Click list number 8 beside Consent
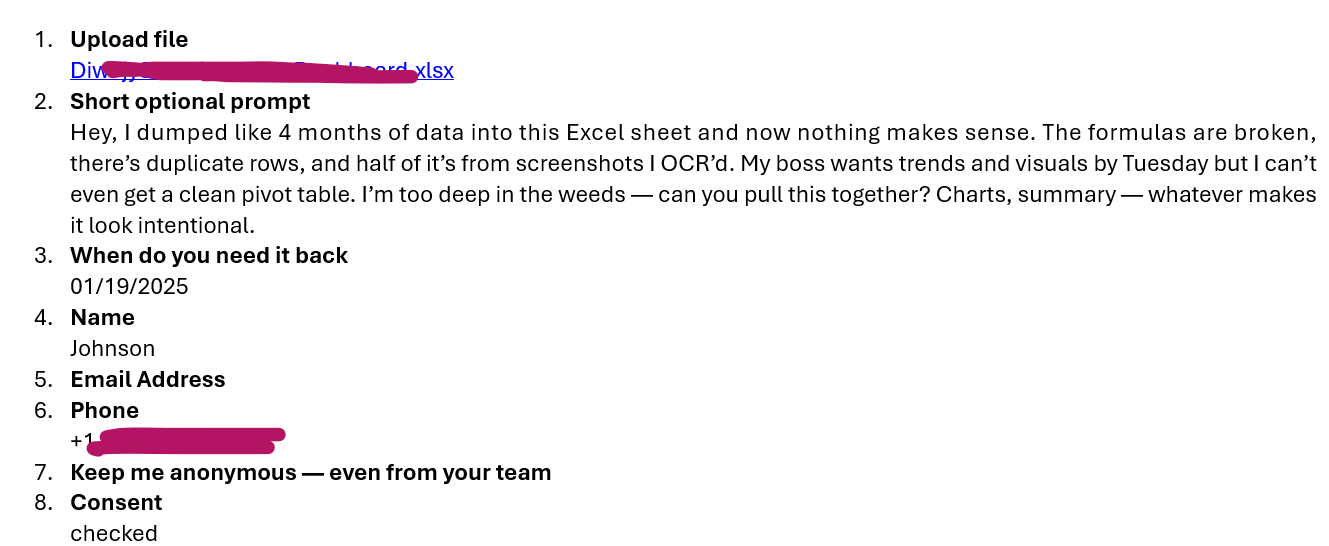1329x546 pixels. point(42,503)
